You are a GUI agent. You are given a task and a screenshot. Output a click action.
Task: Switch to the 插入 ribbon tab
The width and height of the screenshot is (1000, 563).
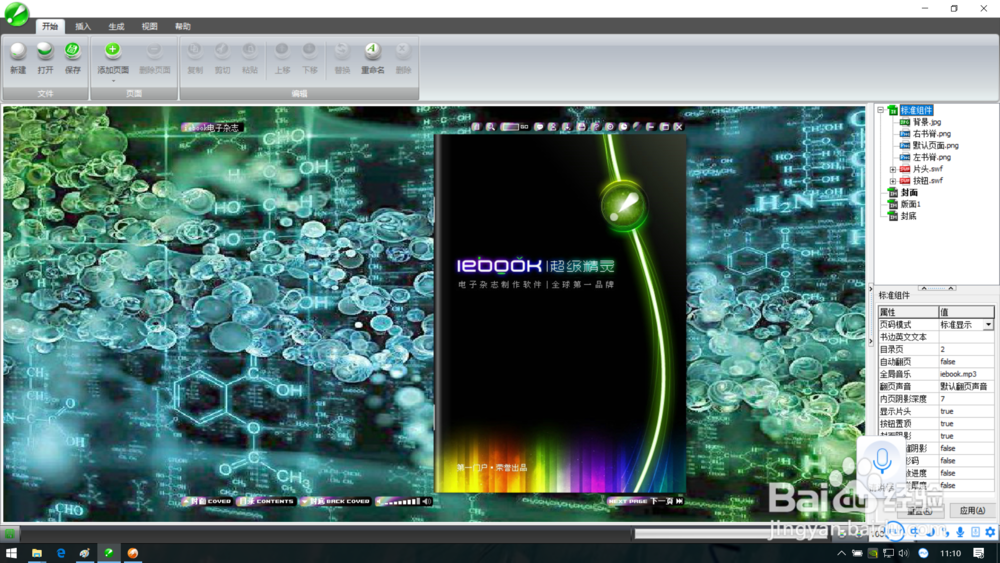click(83, 26)
